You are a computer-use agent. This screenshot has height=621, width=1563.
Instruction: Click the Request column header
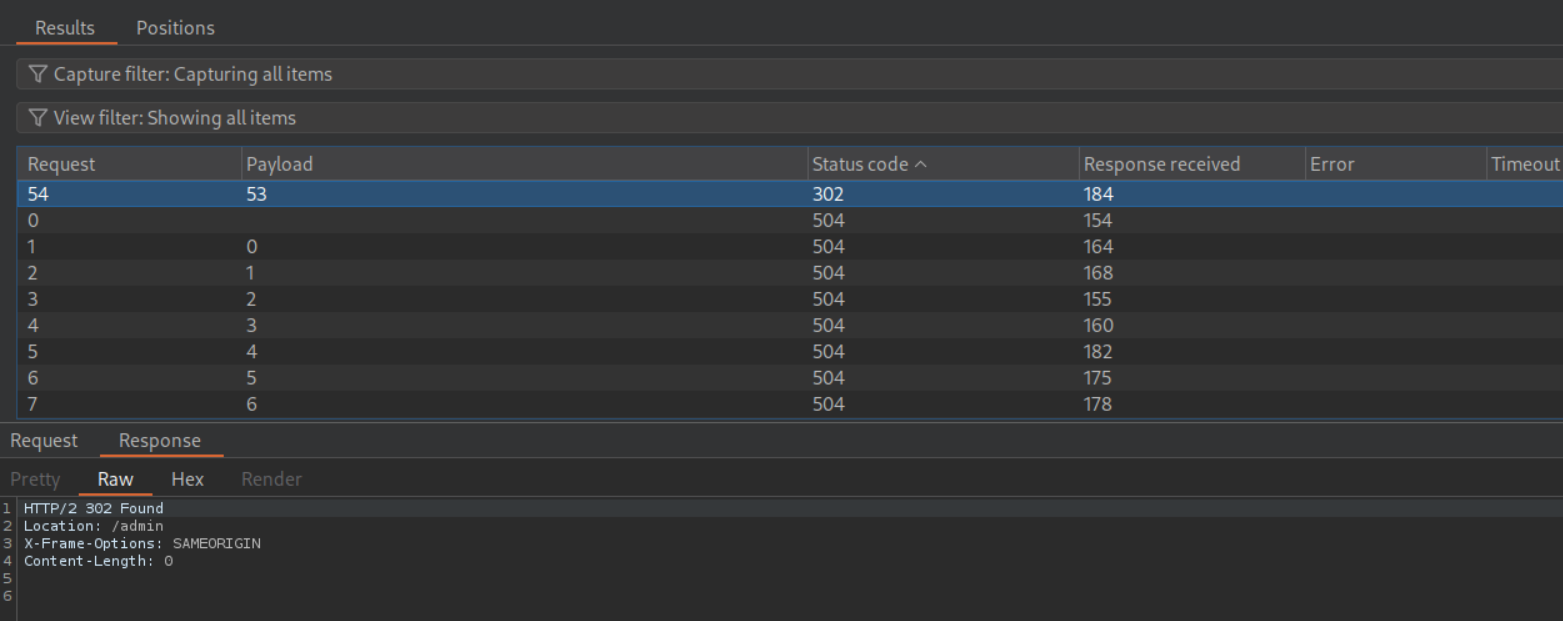(61, 164)
